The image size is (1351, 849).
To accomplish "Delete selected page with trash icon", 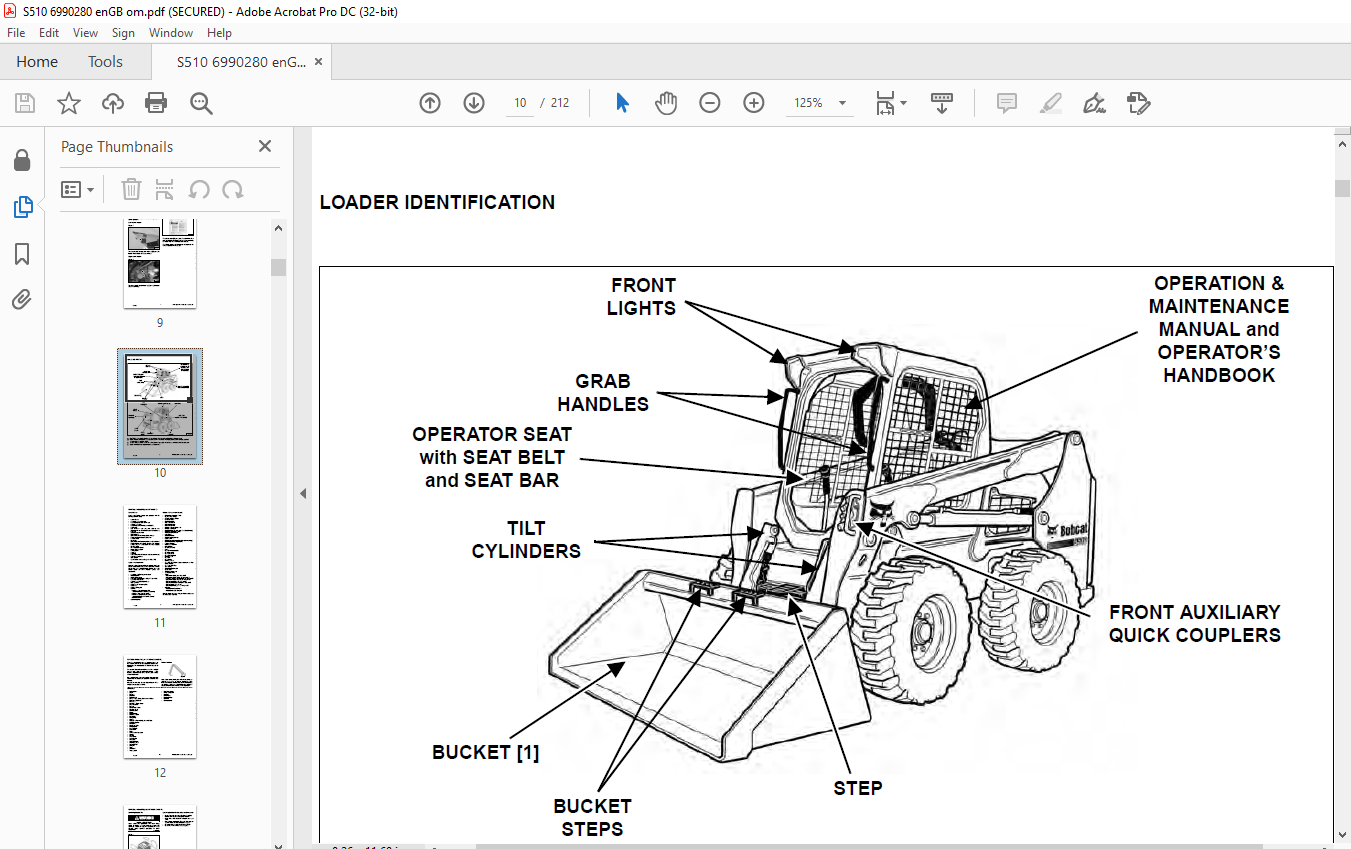I will [131, 189].
